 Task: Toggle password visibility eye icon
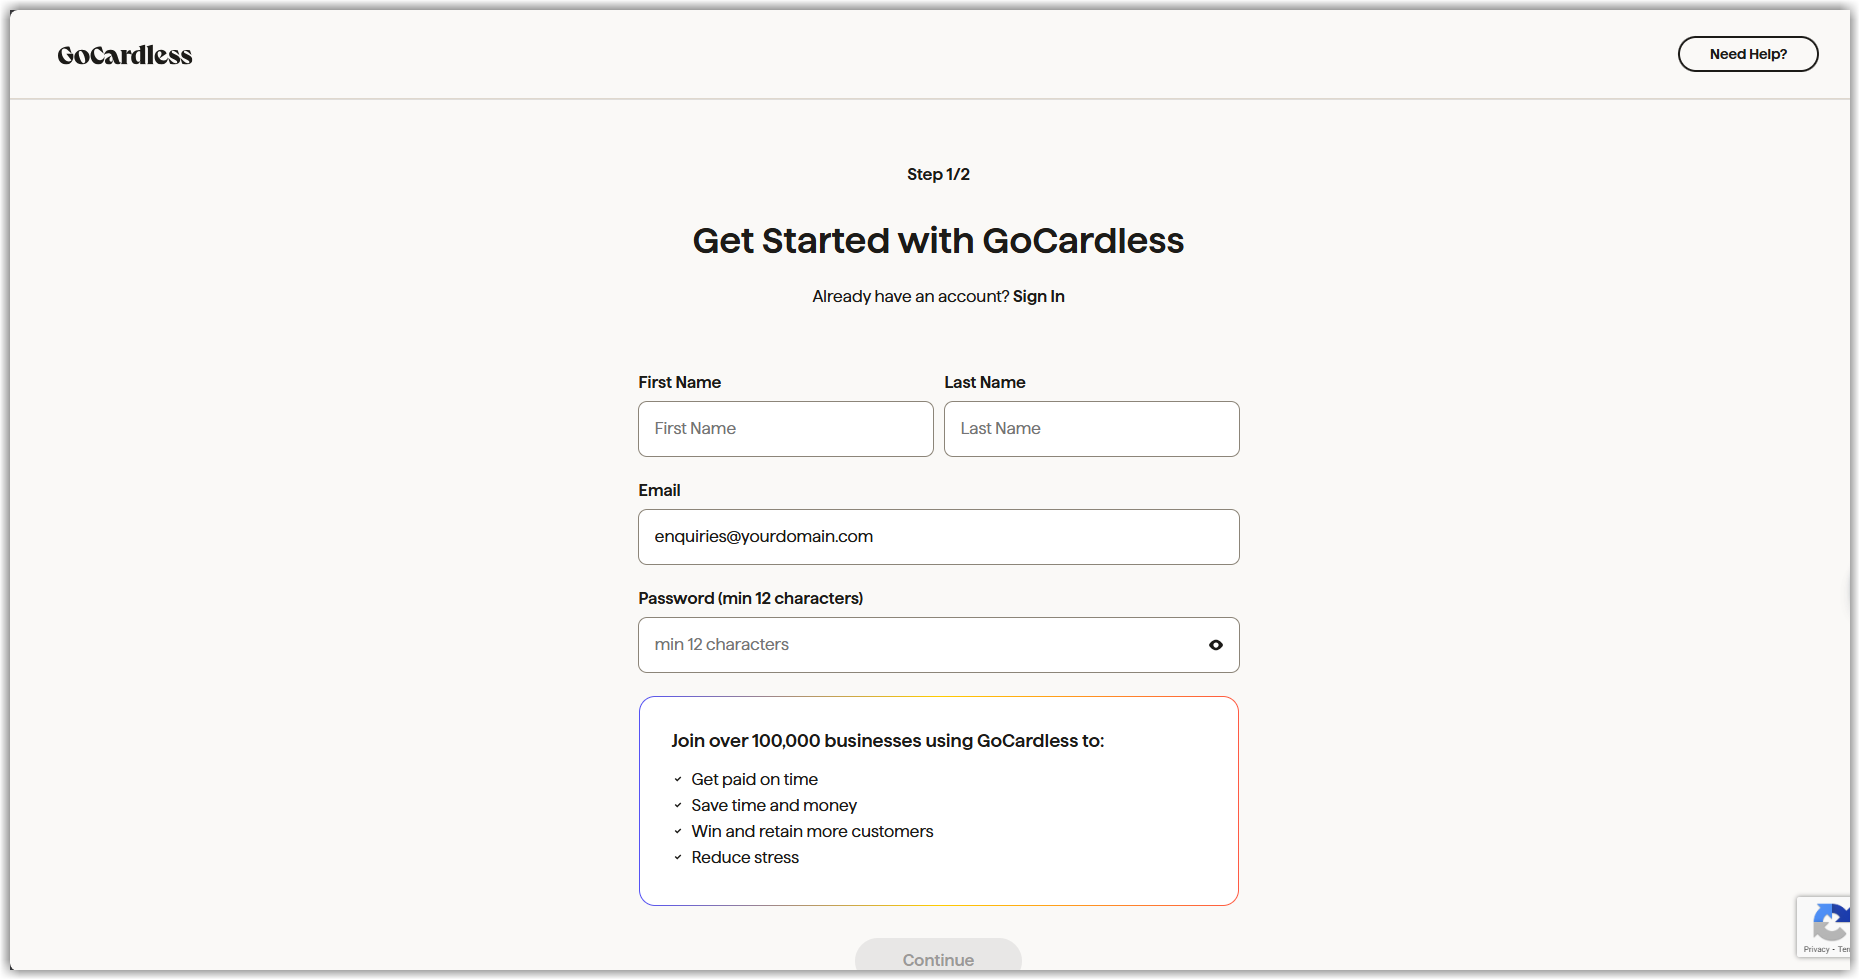1216,645
